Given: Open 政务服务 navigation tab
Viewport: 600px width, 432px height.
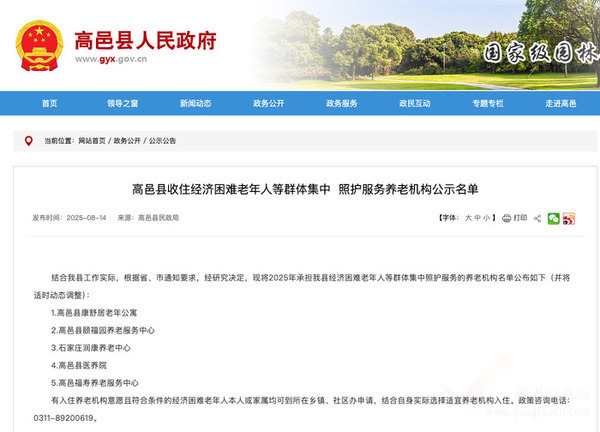Looking at the screenshot, I should pos(342,103).
